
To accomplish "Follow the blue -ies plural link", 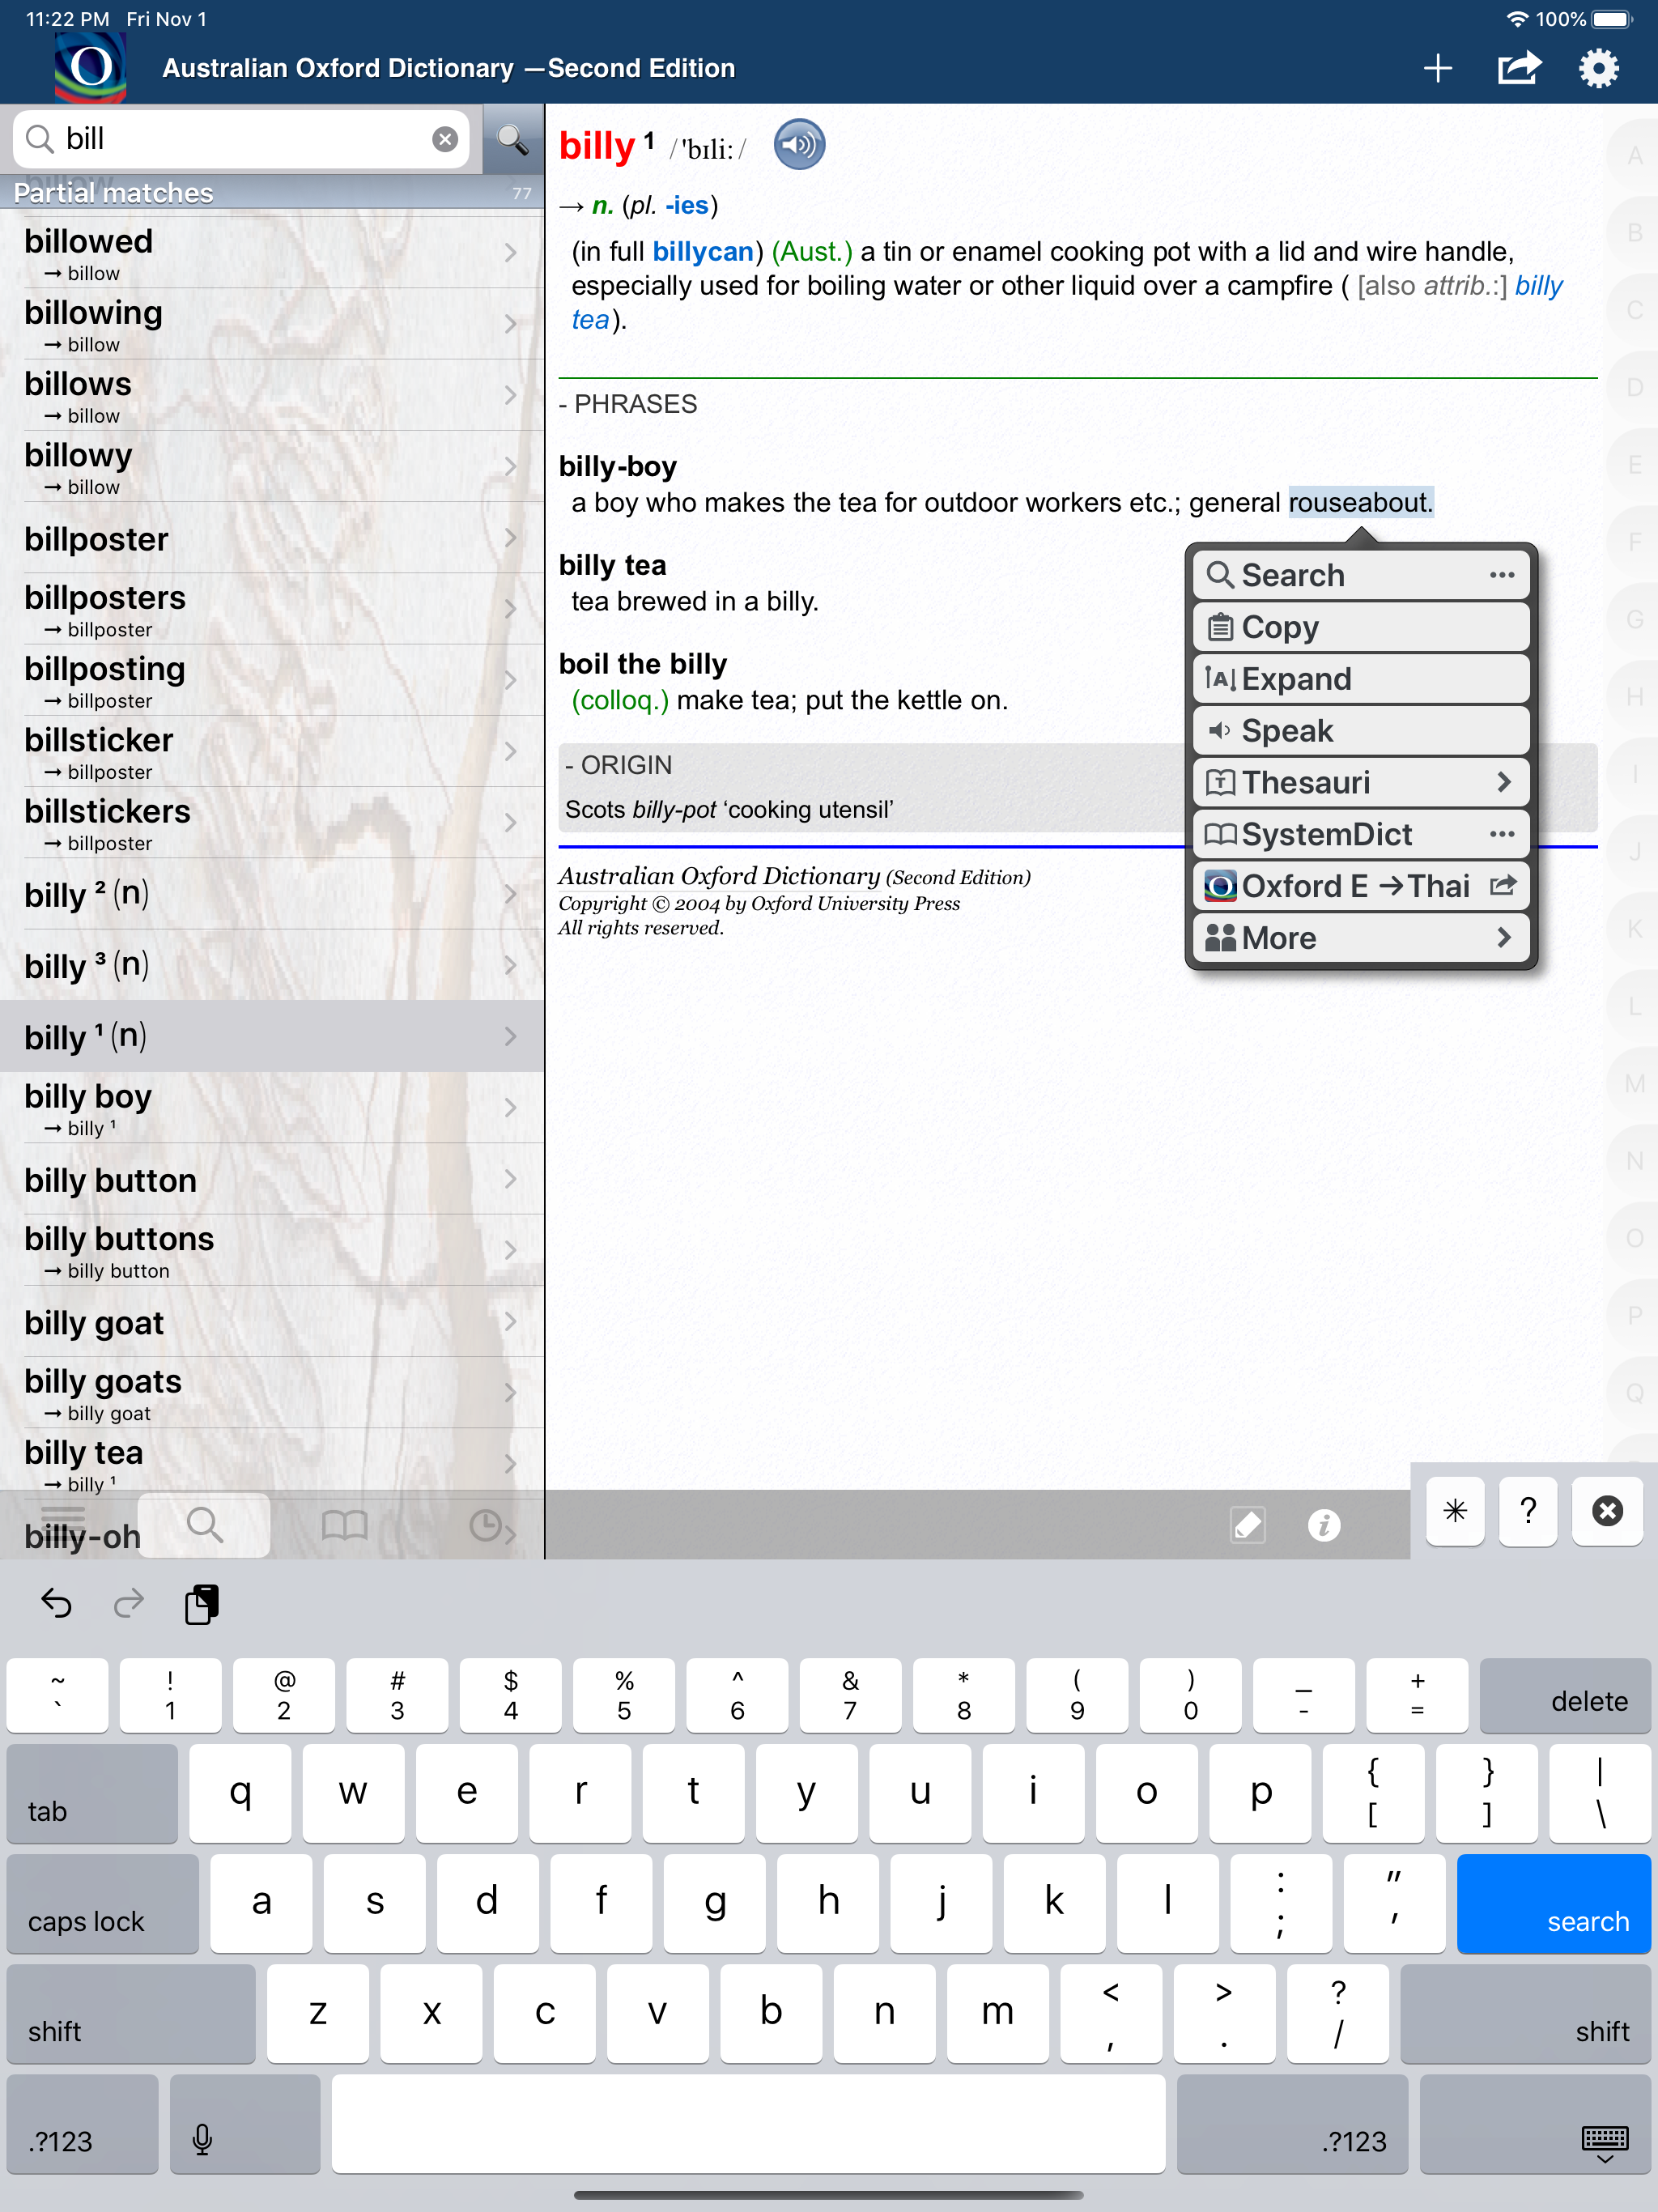I will click(686, 206).
